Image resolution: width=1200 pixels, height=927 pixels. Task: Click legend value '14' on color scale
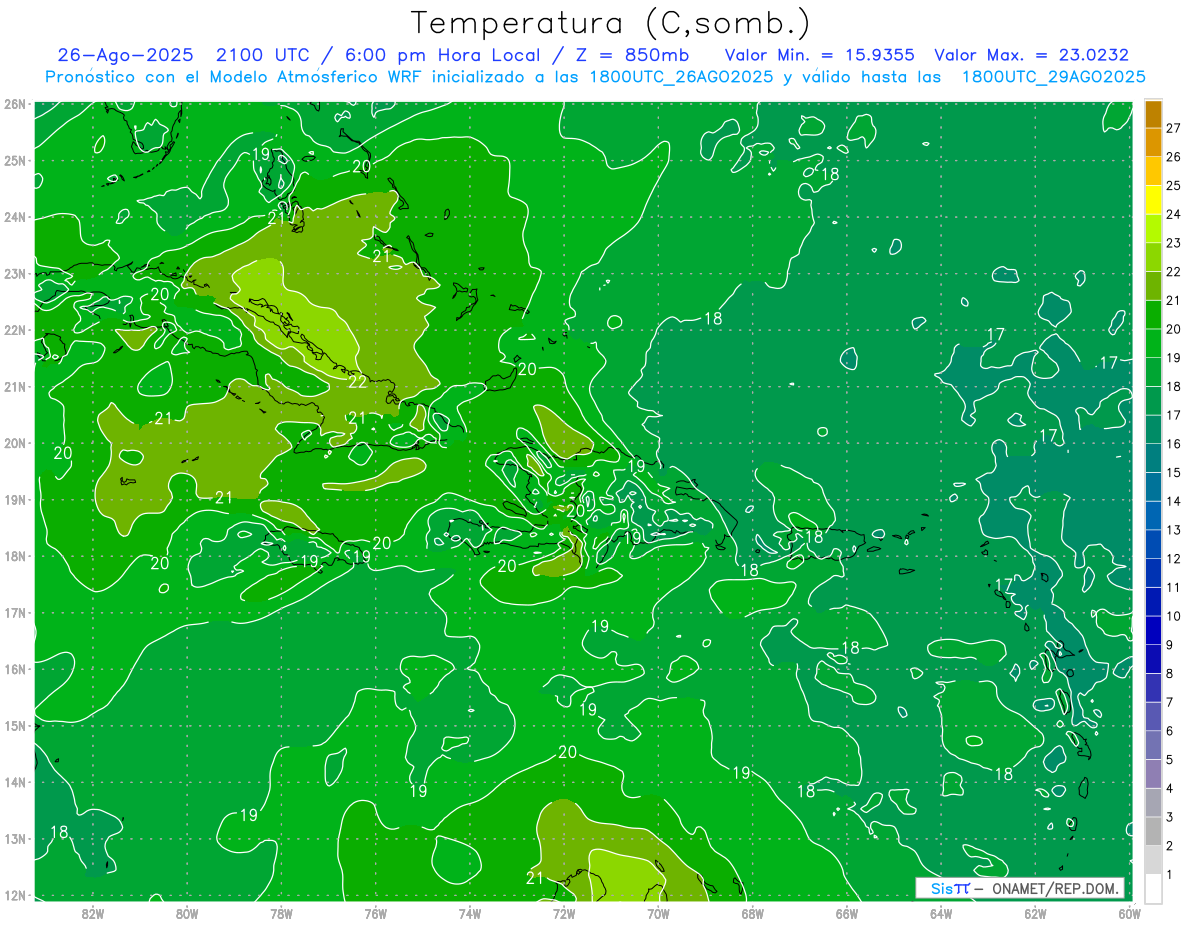pyautogui.click(x=1174, y=501)
